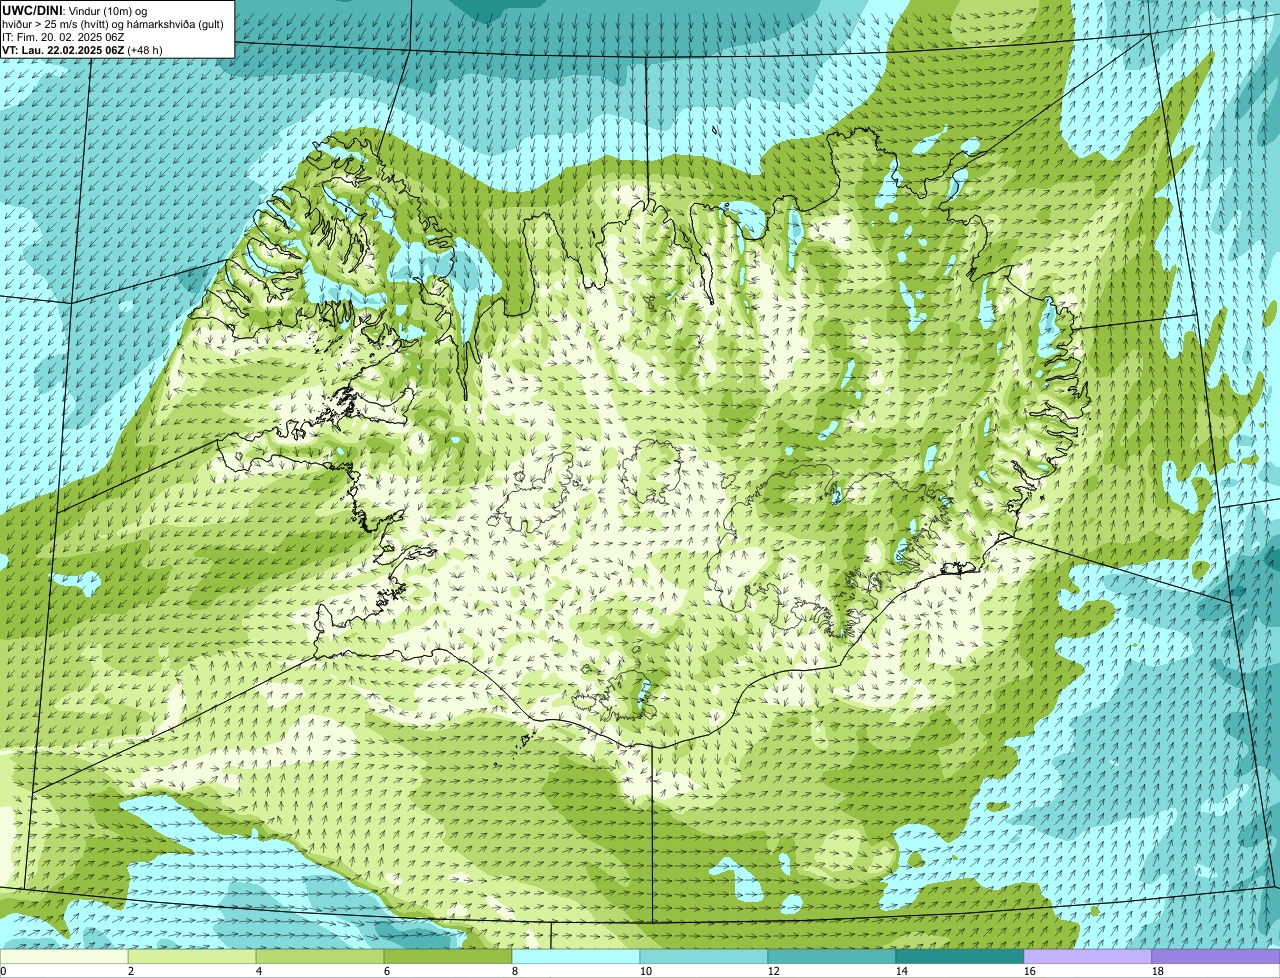Click the "VT: Lau. 22.02.2025 06Z (+48 h)" line
The image size is (1280, 978).
click(x=82, y=49)
